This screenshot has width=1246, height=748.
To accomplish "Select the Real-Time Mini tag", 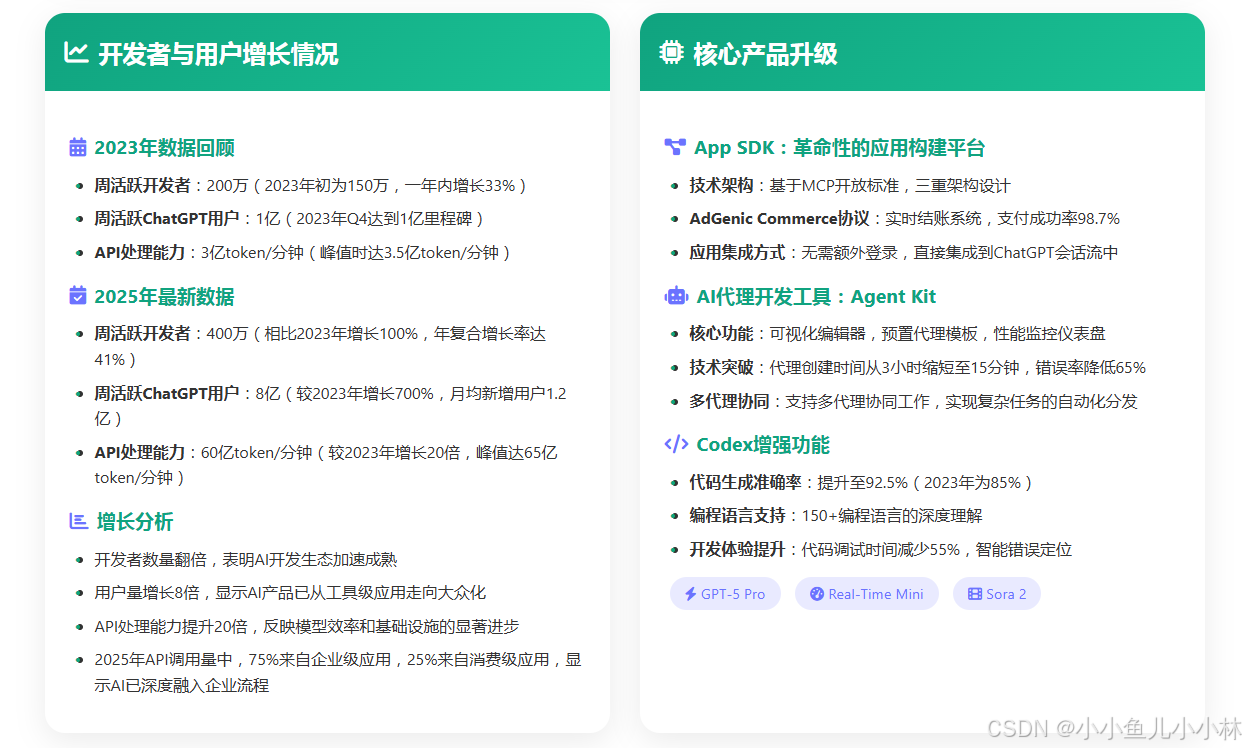I will click(866, 593).
